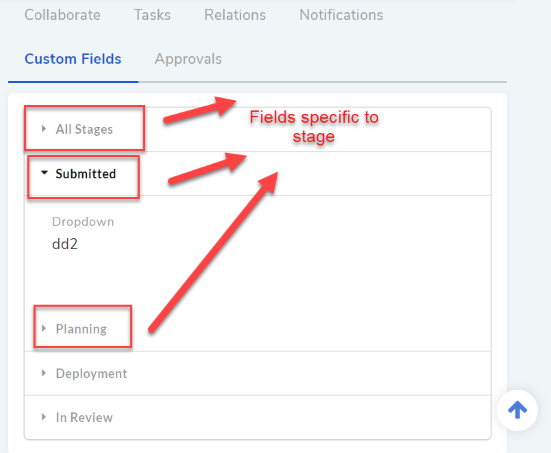The height and width of the screenshot is (453, 551).
Task: Switch to the Tasks tab
Action: pyautogui.click(x=153, y=15)
